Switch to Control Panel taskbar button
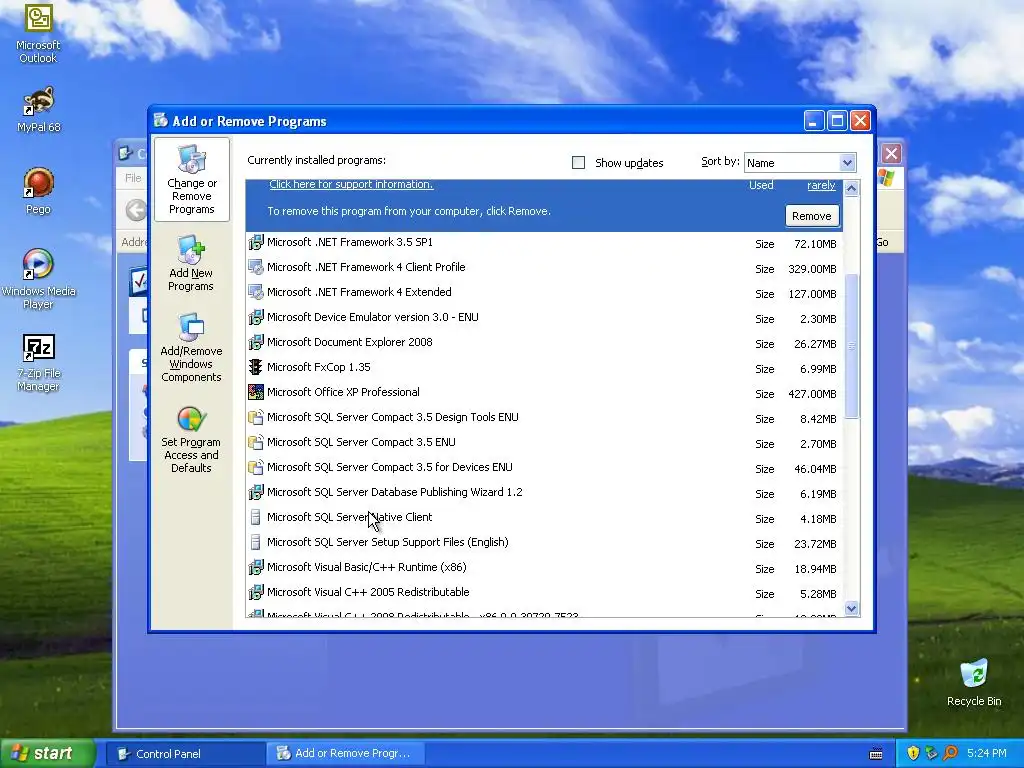1024x768 pixels. (185, 754)
